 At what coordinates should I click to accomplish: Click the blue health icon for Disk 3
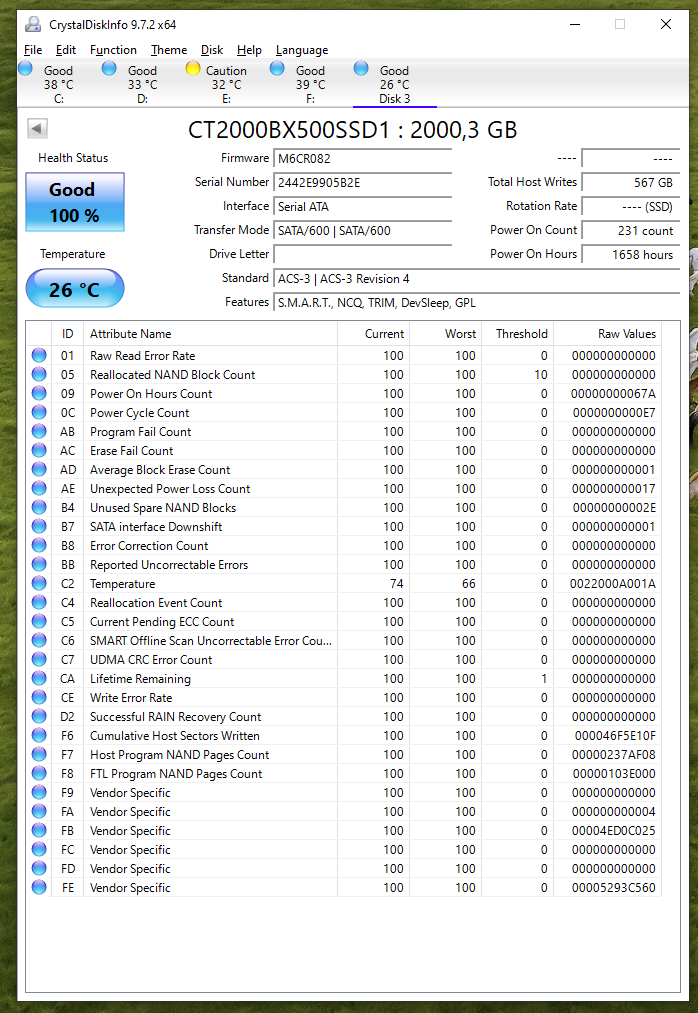(361, 68)
